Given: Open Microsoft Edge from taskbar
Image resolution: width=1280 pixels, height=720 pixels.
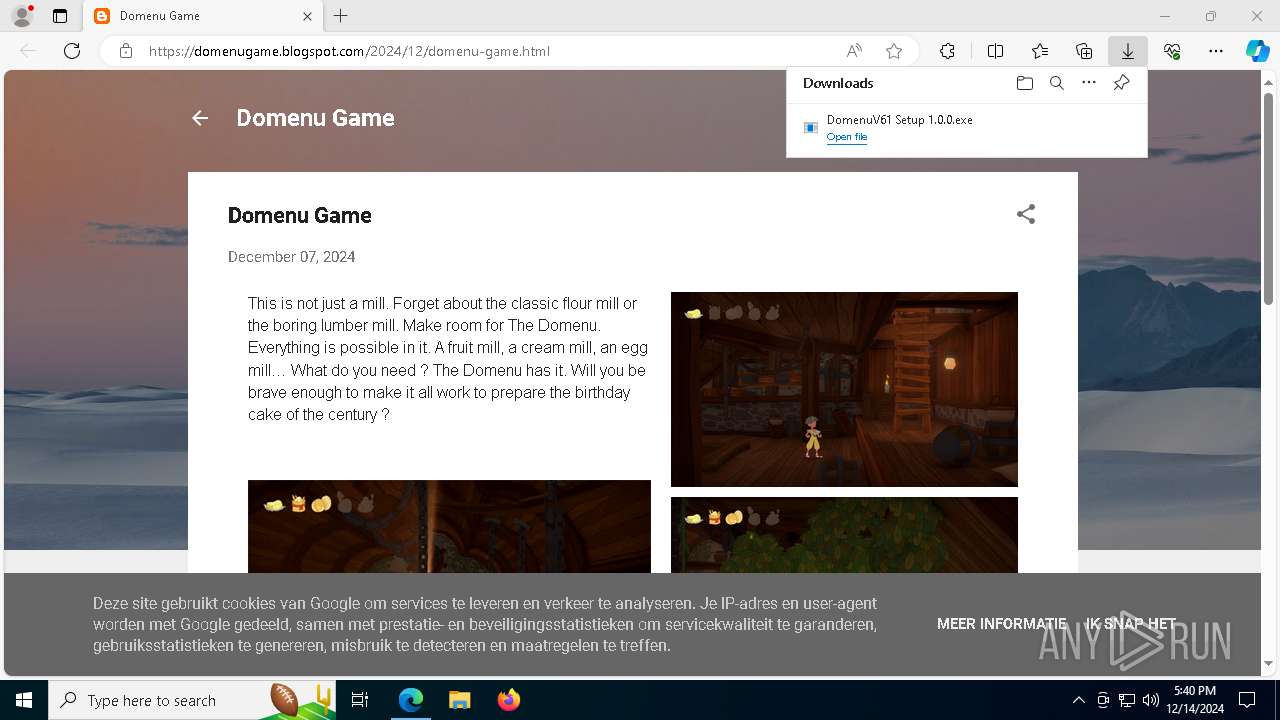Looking at the screenshot, I should tap(411, 700).
